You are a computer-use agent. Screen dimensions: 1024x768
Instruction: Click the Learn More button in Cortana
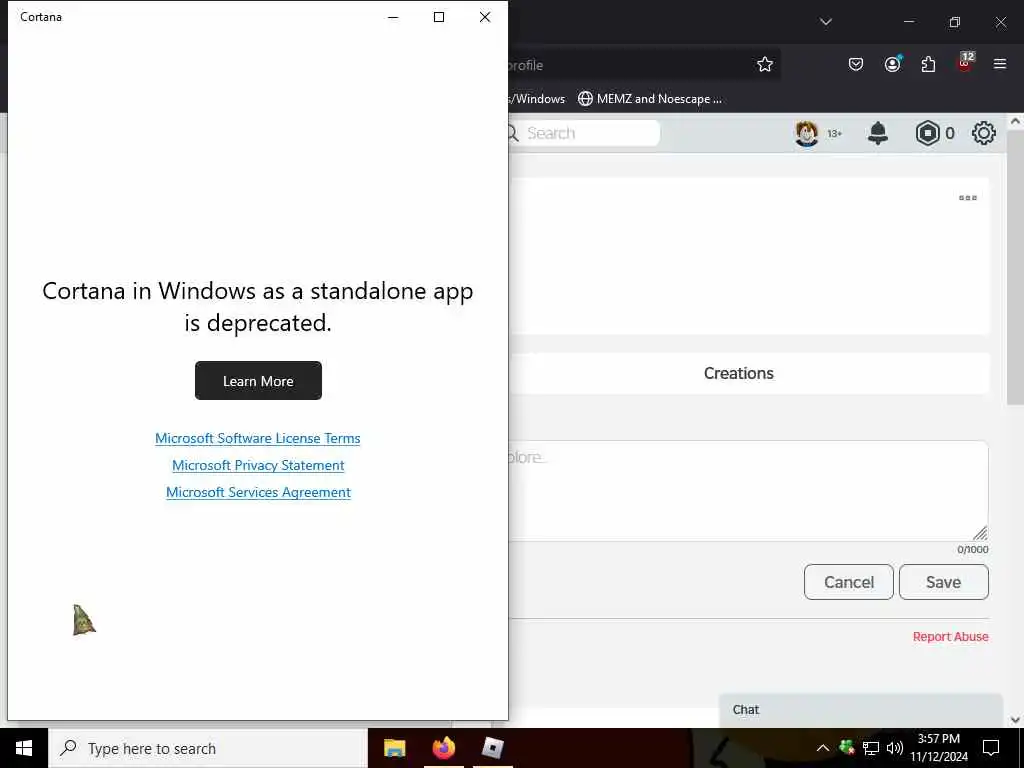coord(258,381)
